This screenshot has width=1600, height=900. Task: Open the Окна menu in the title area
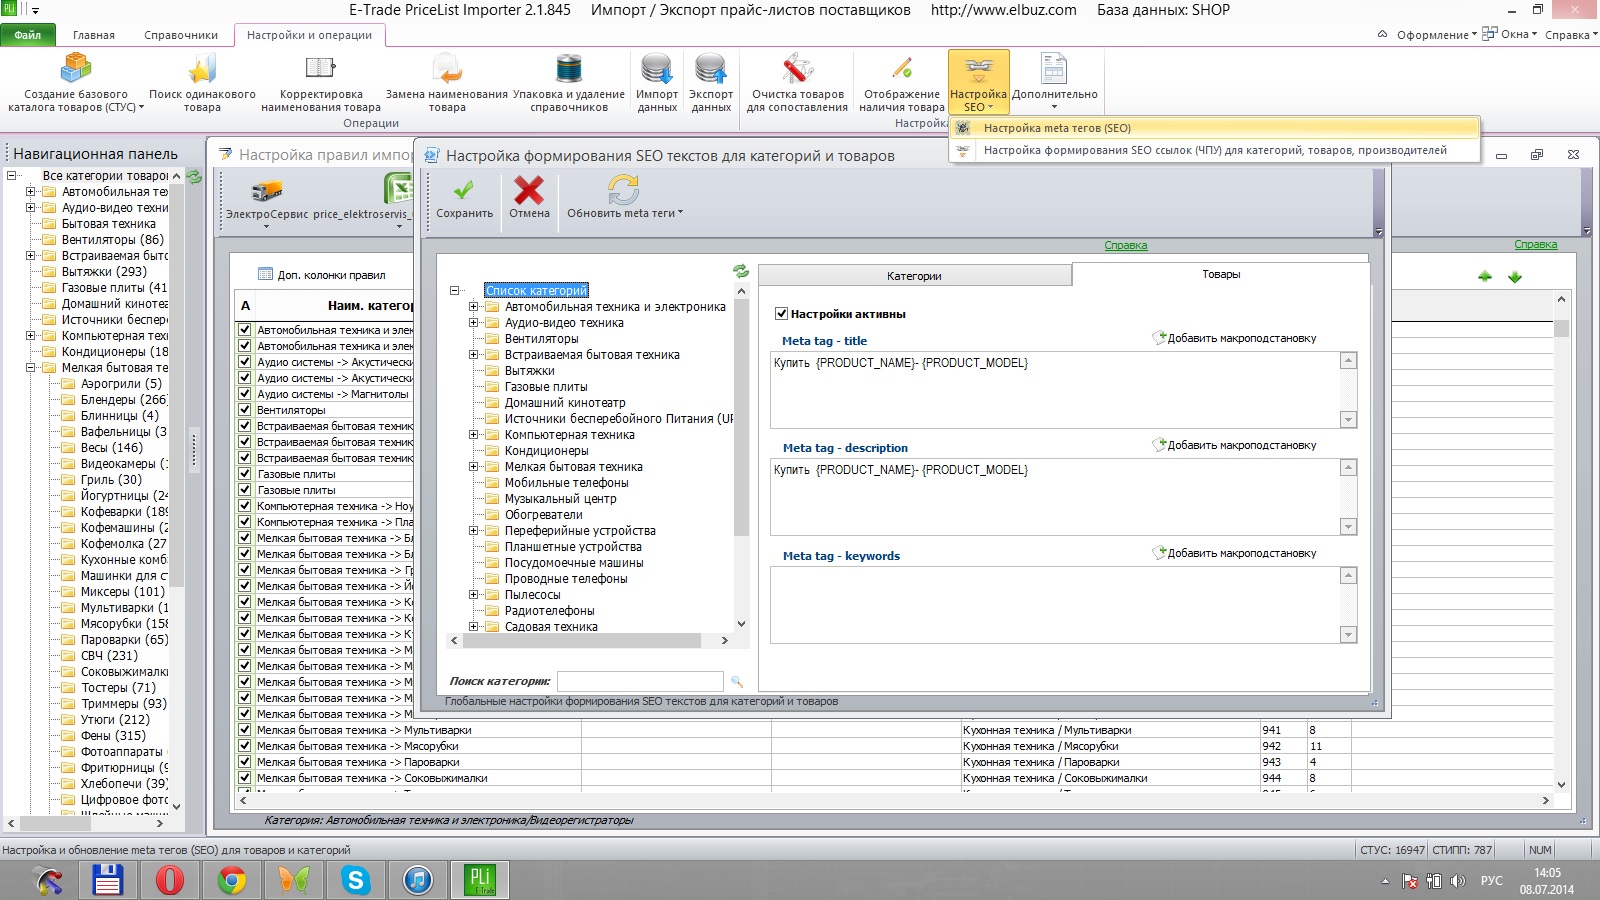coord(1510,35)
